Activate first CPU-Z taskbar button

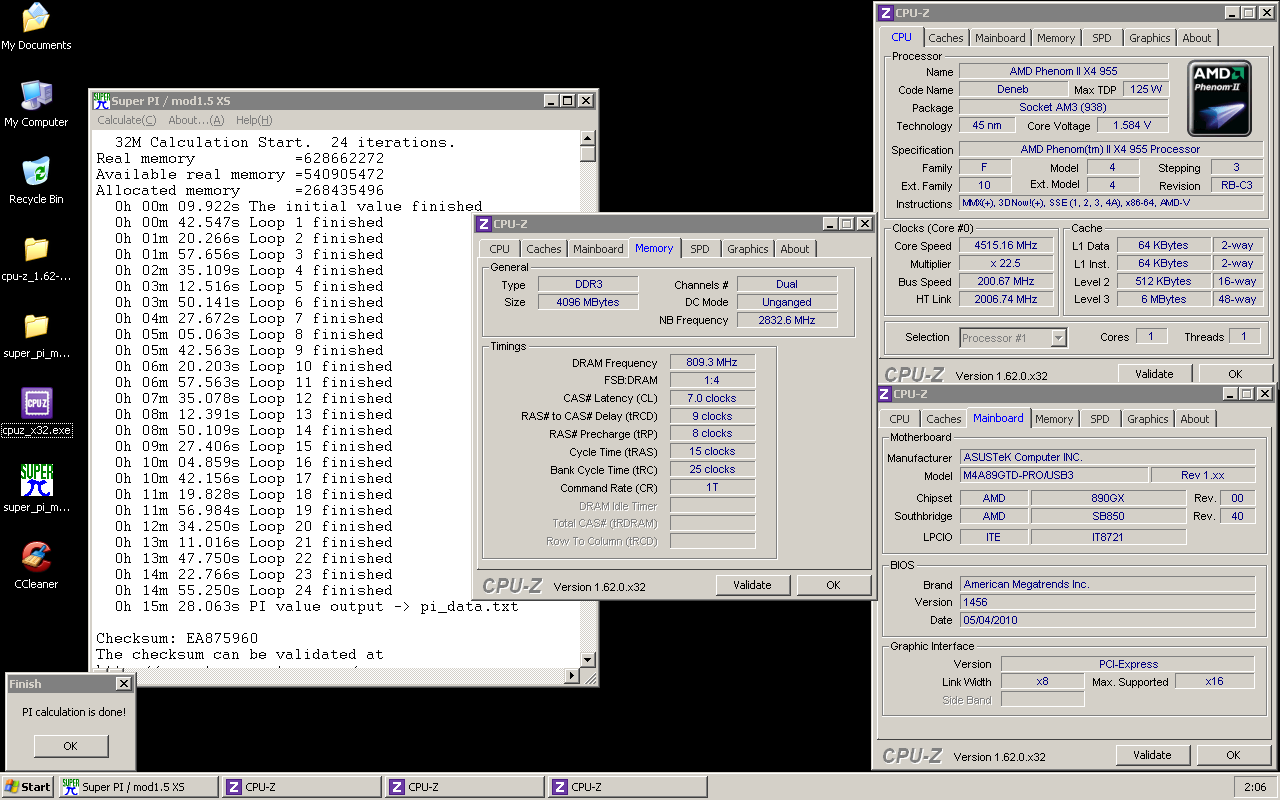pyautogui.click(x=301, y=787)
